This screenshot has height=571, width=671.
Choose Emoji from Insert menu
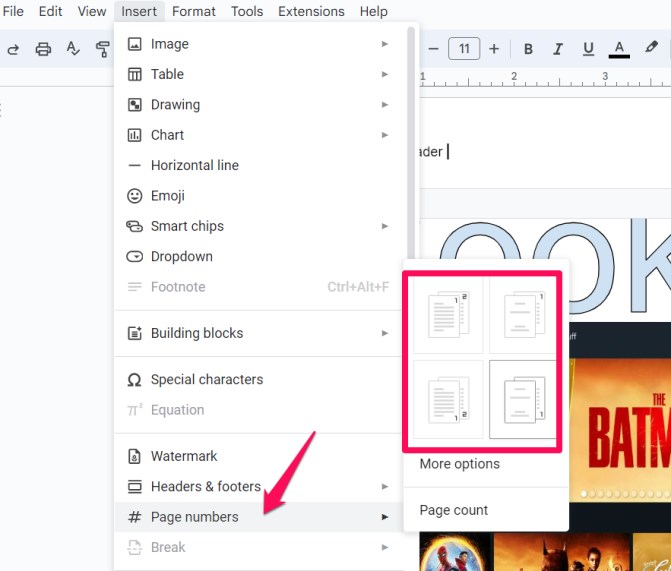(x=259, y=196)
